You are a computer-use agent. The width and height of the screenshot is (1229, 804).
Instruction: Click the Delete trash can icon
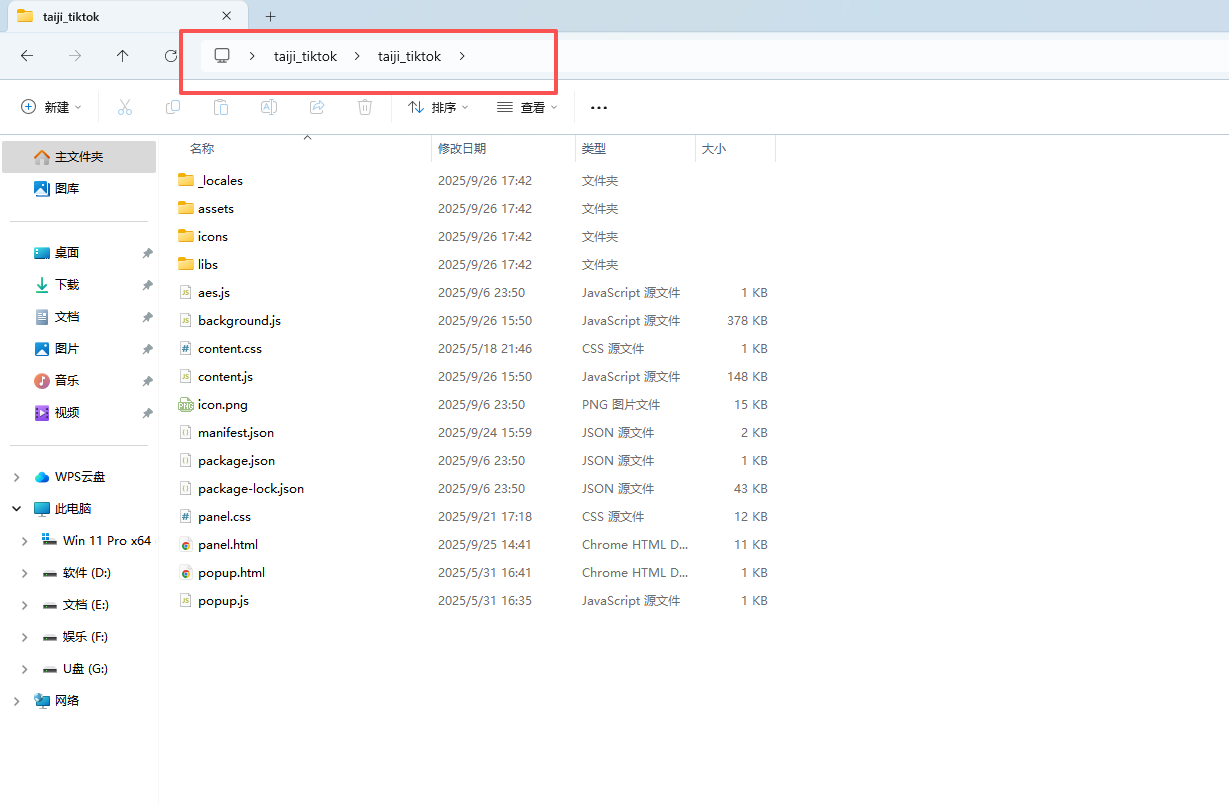pos(365,107)
